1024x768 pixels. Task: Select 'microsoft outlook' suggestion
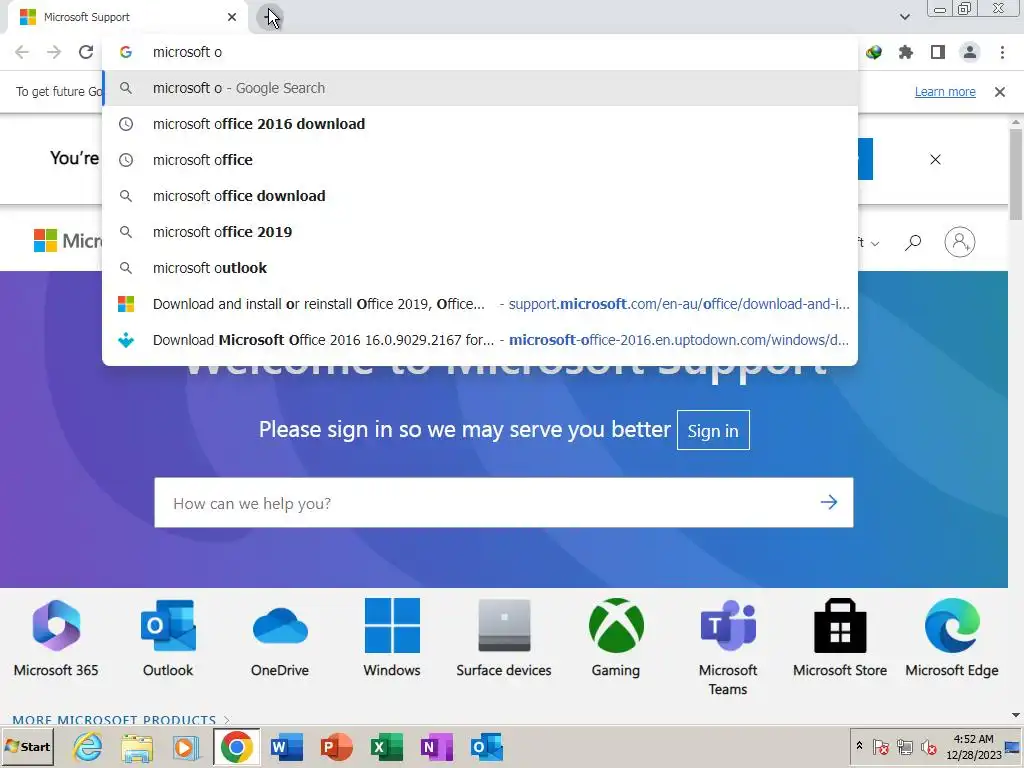(x=480, y=268)
